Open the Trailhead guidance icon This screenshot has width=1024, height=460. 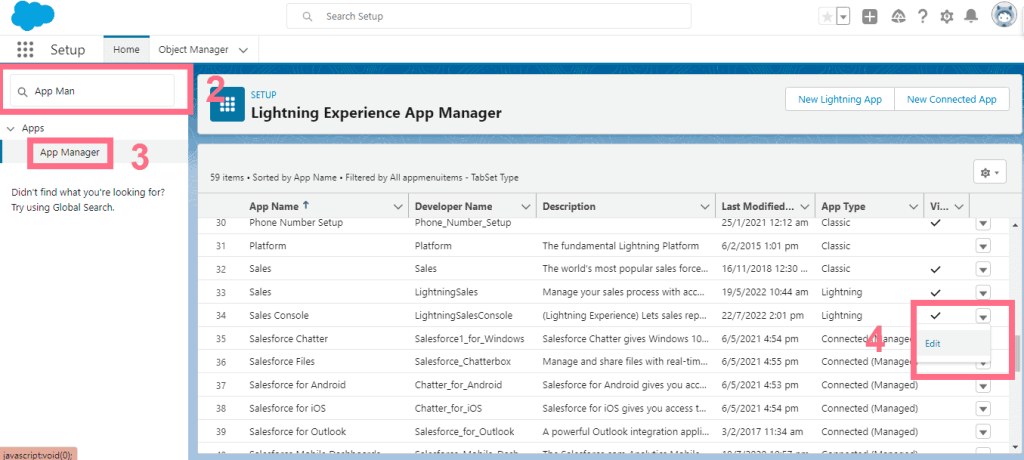pos(897,17)
